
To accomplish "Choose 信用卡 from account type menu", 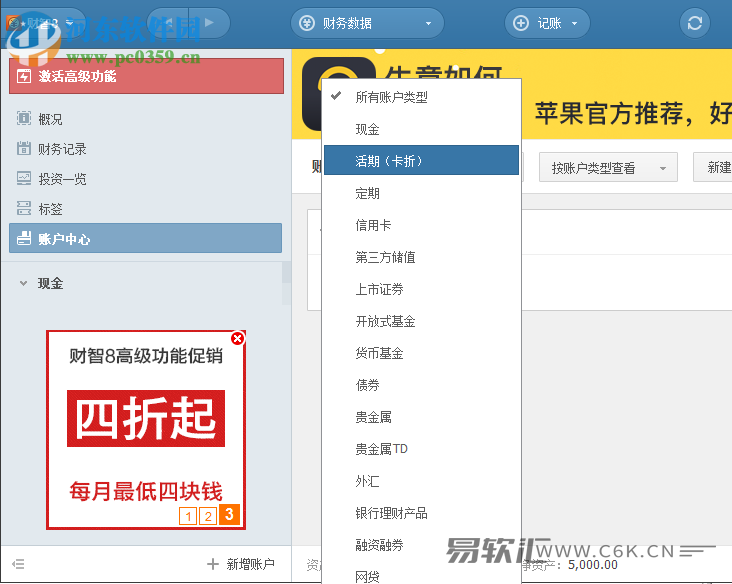I will pos(373,225).
